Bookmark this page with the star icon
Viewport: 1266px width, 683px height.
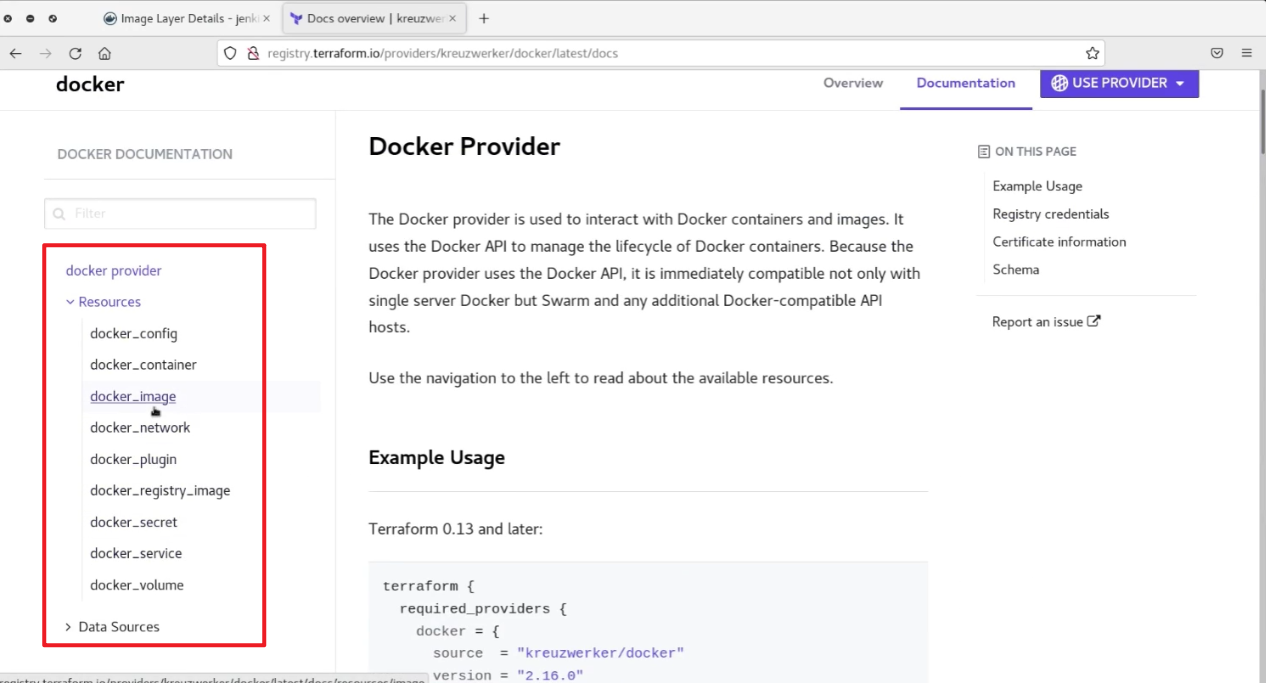click(1092, 53)
